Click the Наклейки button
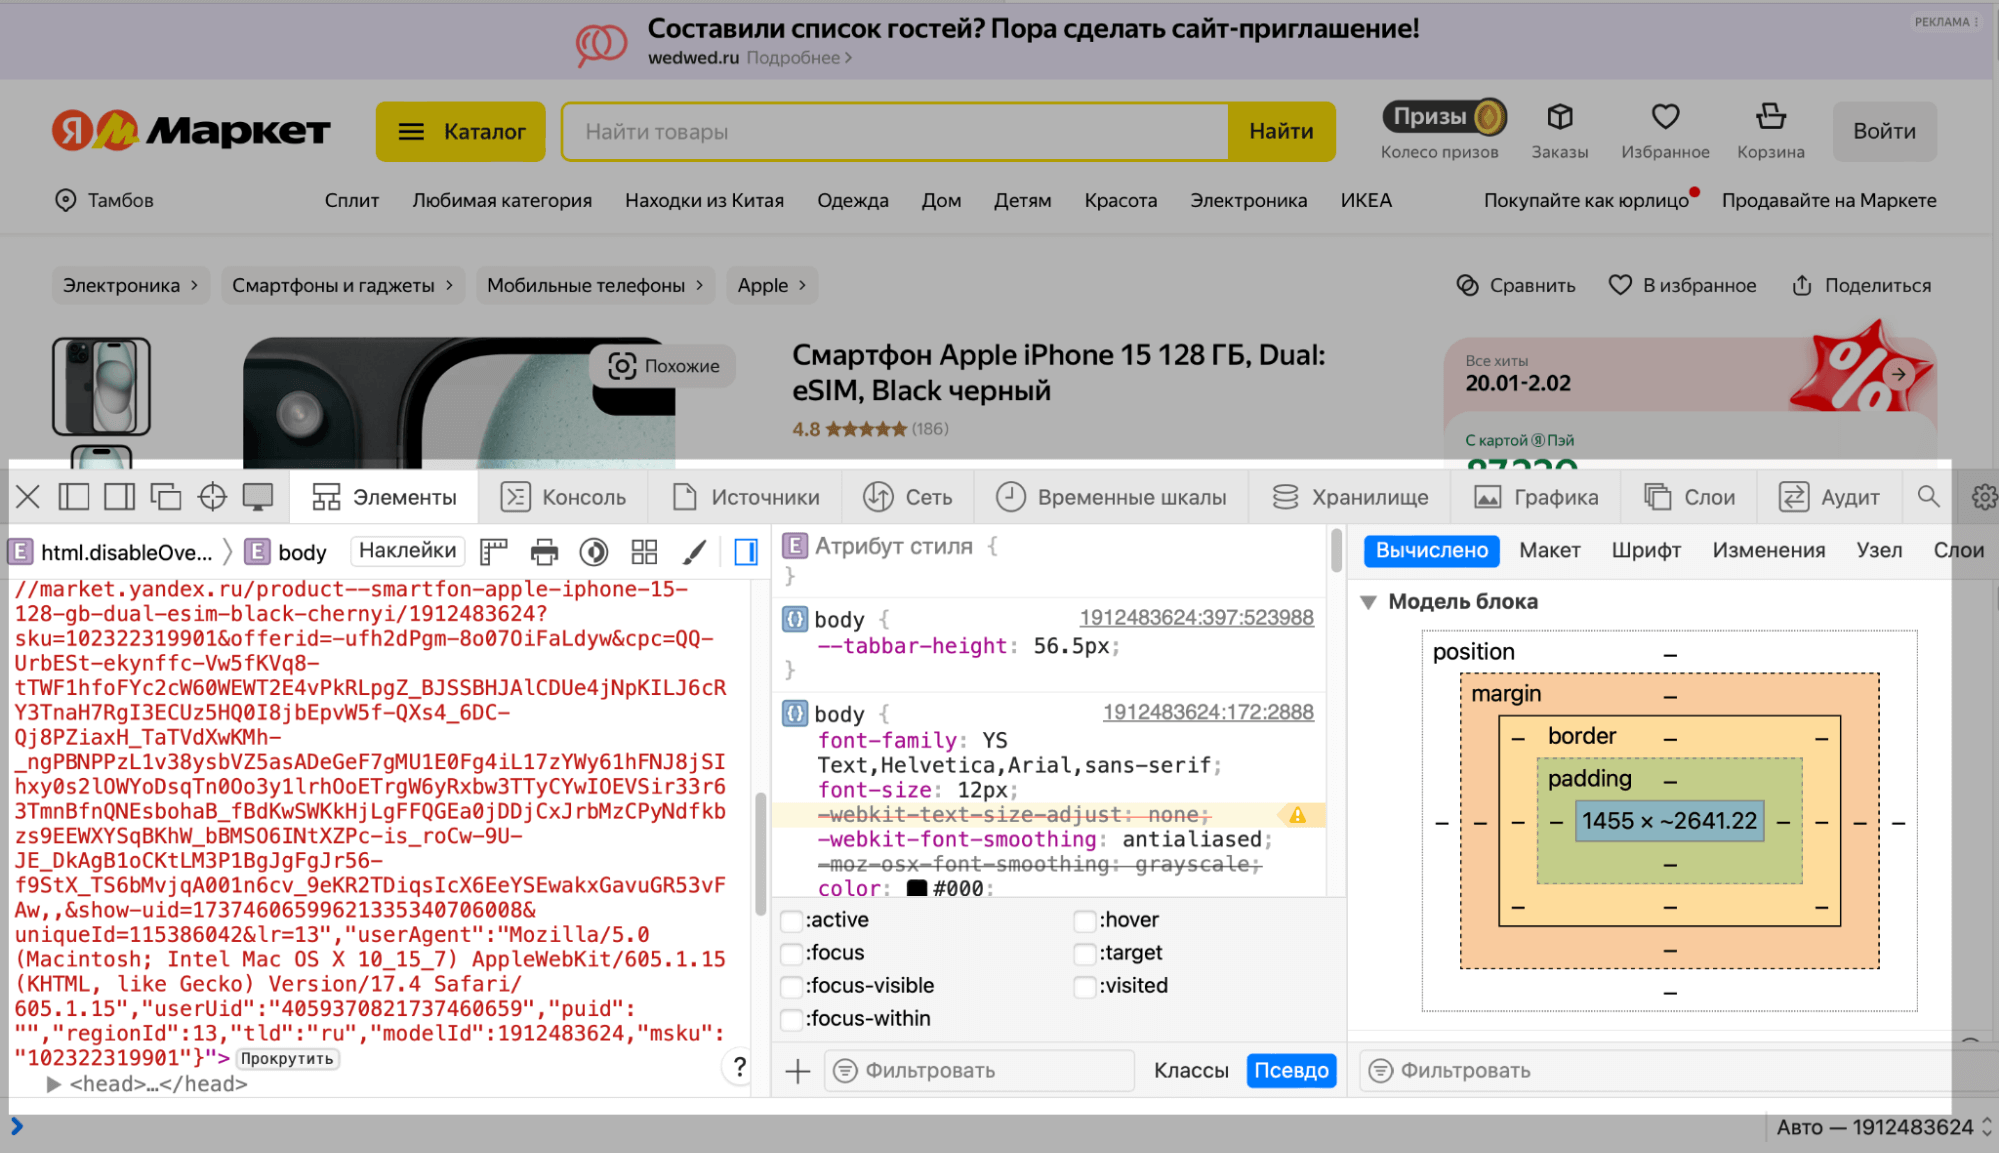This screenshot has height=1153, width=1999. point(407,551)
